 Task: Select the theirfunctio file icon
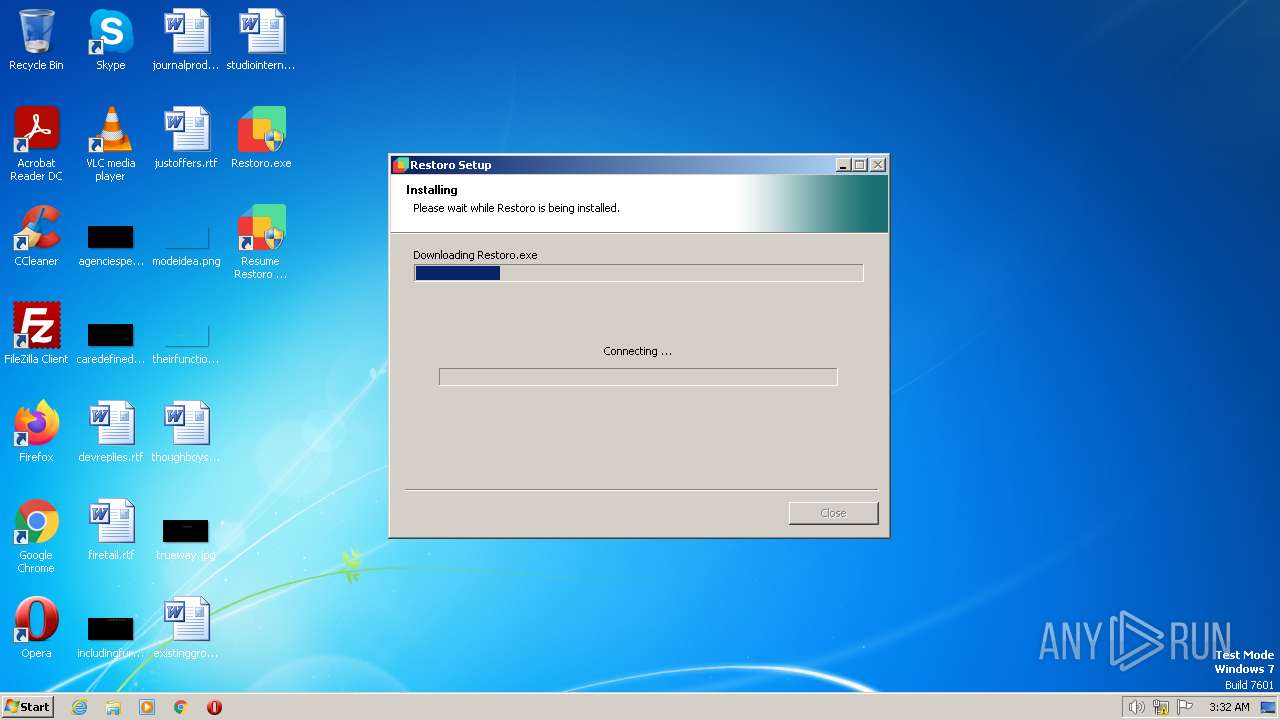pyautogui.click(x=186, y=343)
